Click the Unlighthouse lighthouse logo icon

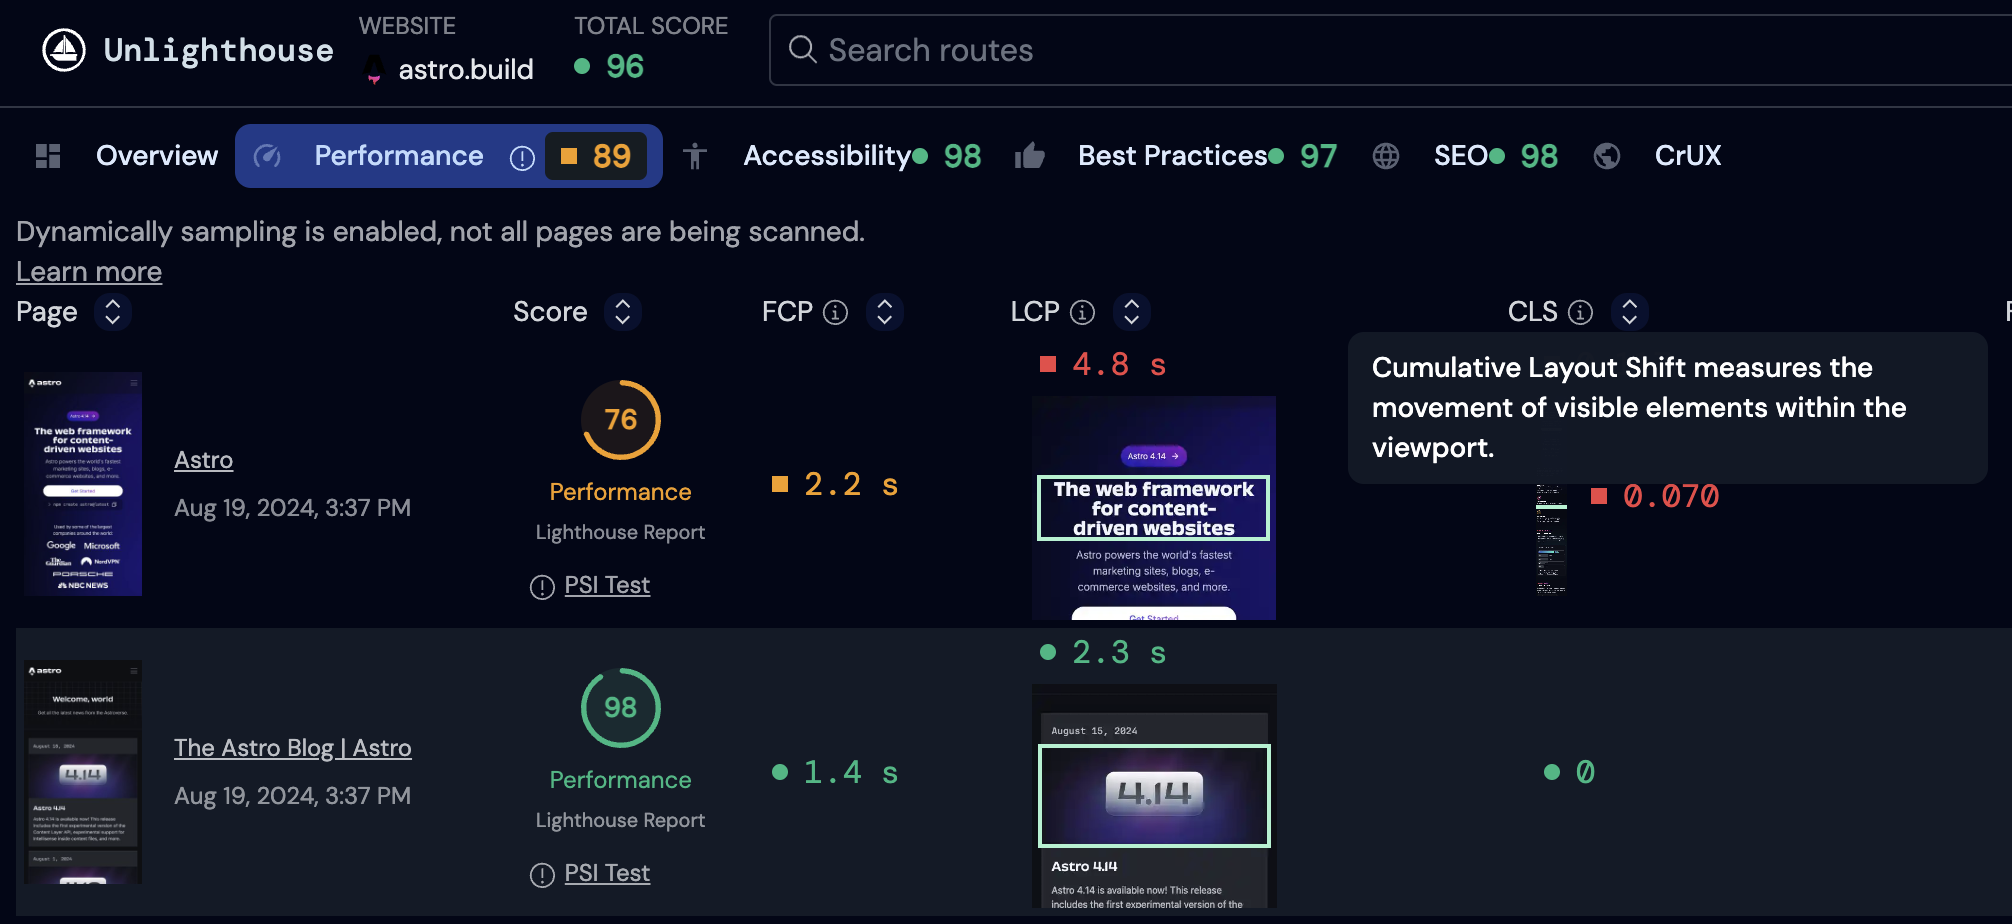pos(64,50)
